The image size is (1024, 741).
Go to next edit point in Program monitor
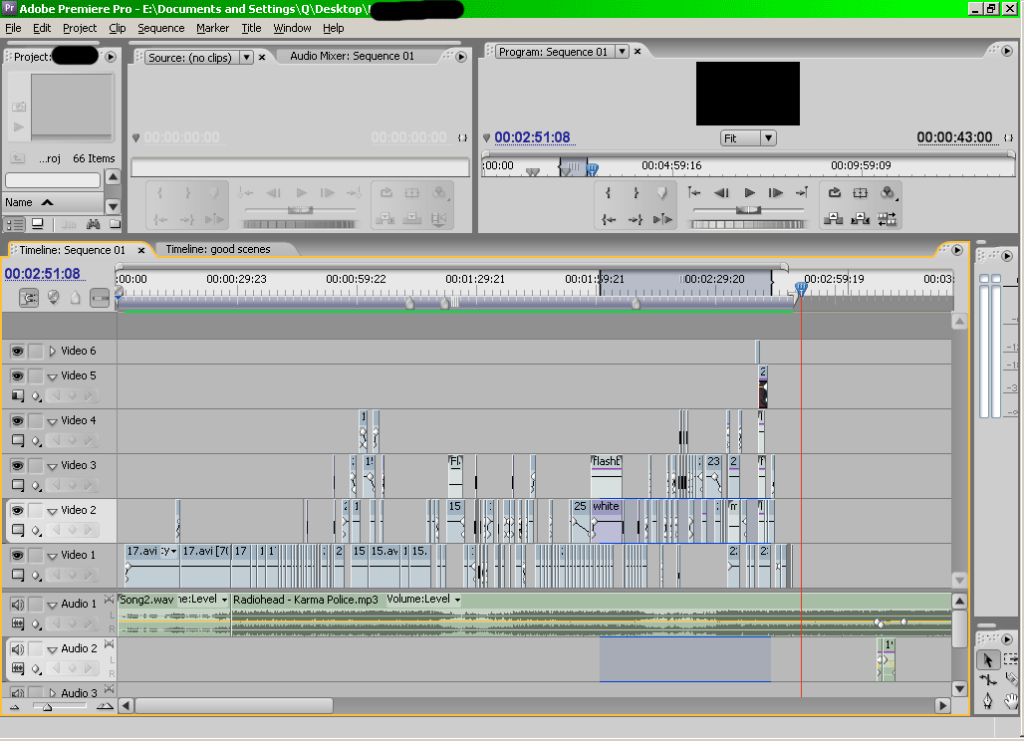802,193
